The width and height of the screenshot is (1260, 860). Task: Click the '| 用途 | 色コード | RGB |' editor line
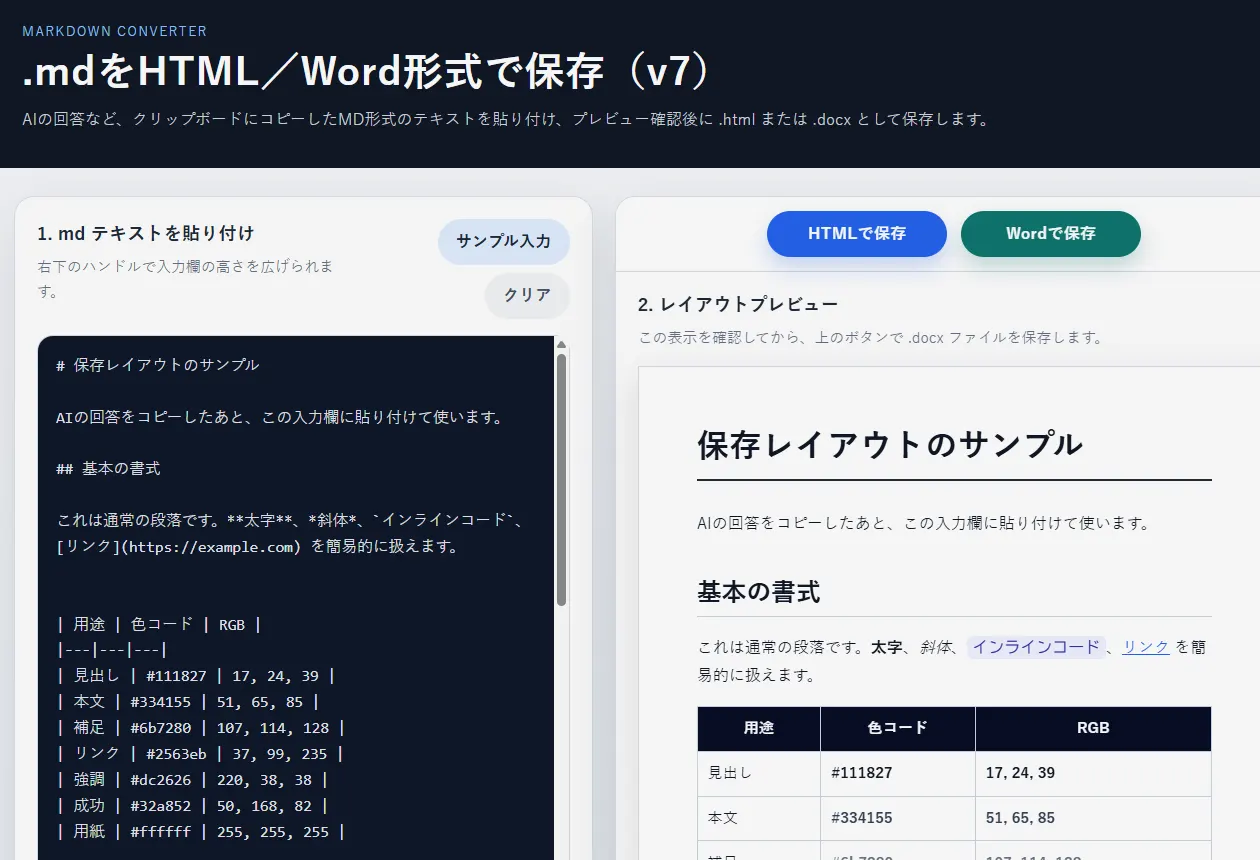[159, 625]
